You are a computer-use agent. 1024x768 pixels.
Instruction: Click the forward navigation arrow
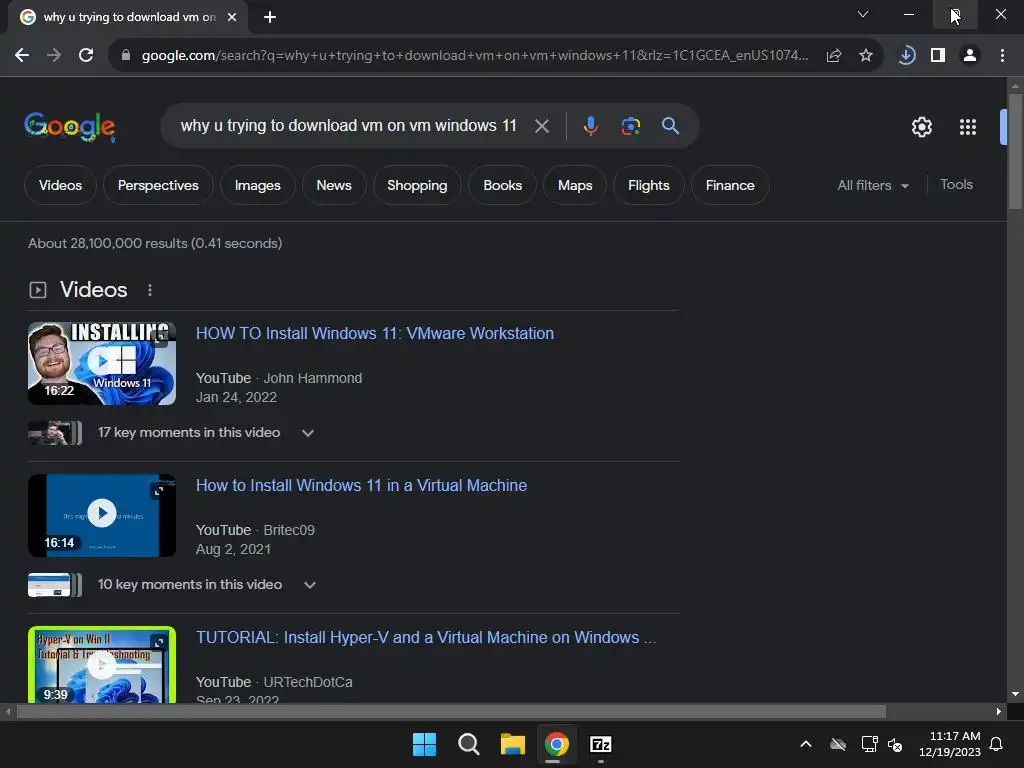54,56
